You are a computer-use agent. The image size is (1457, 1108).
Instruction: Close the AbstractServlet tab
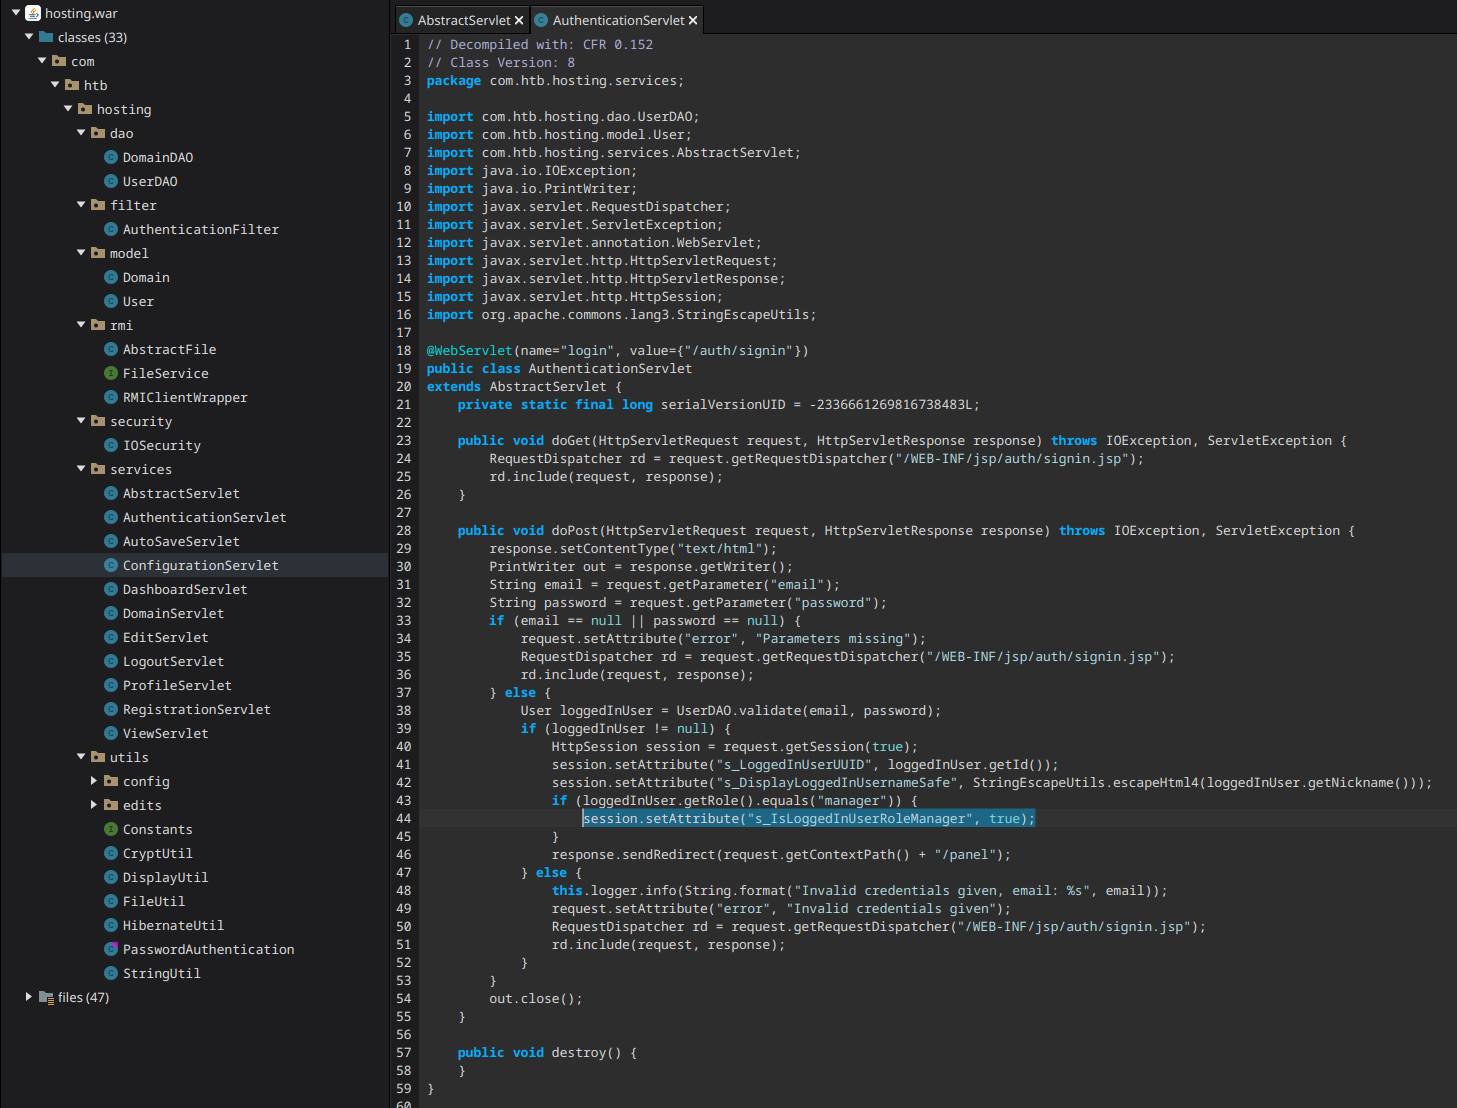click(x=519, y=20)
